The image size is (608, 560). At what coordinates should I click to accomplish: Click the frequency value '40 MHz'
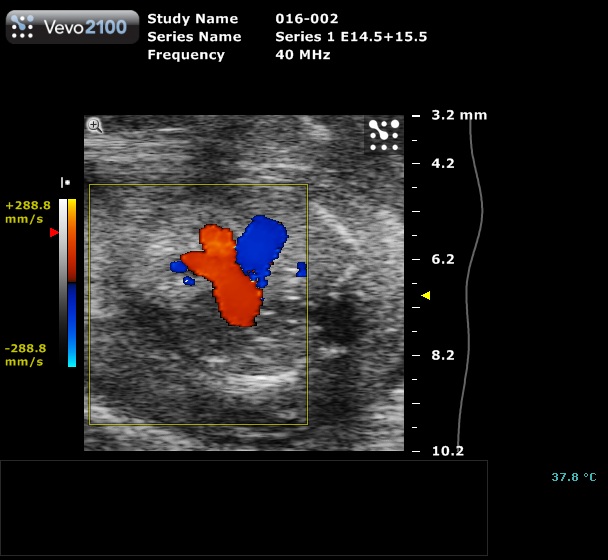click(303, 55)
